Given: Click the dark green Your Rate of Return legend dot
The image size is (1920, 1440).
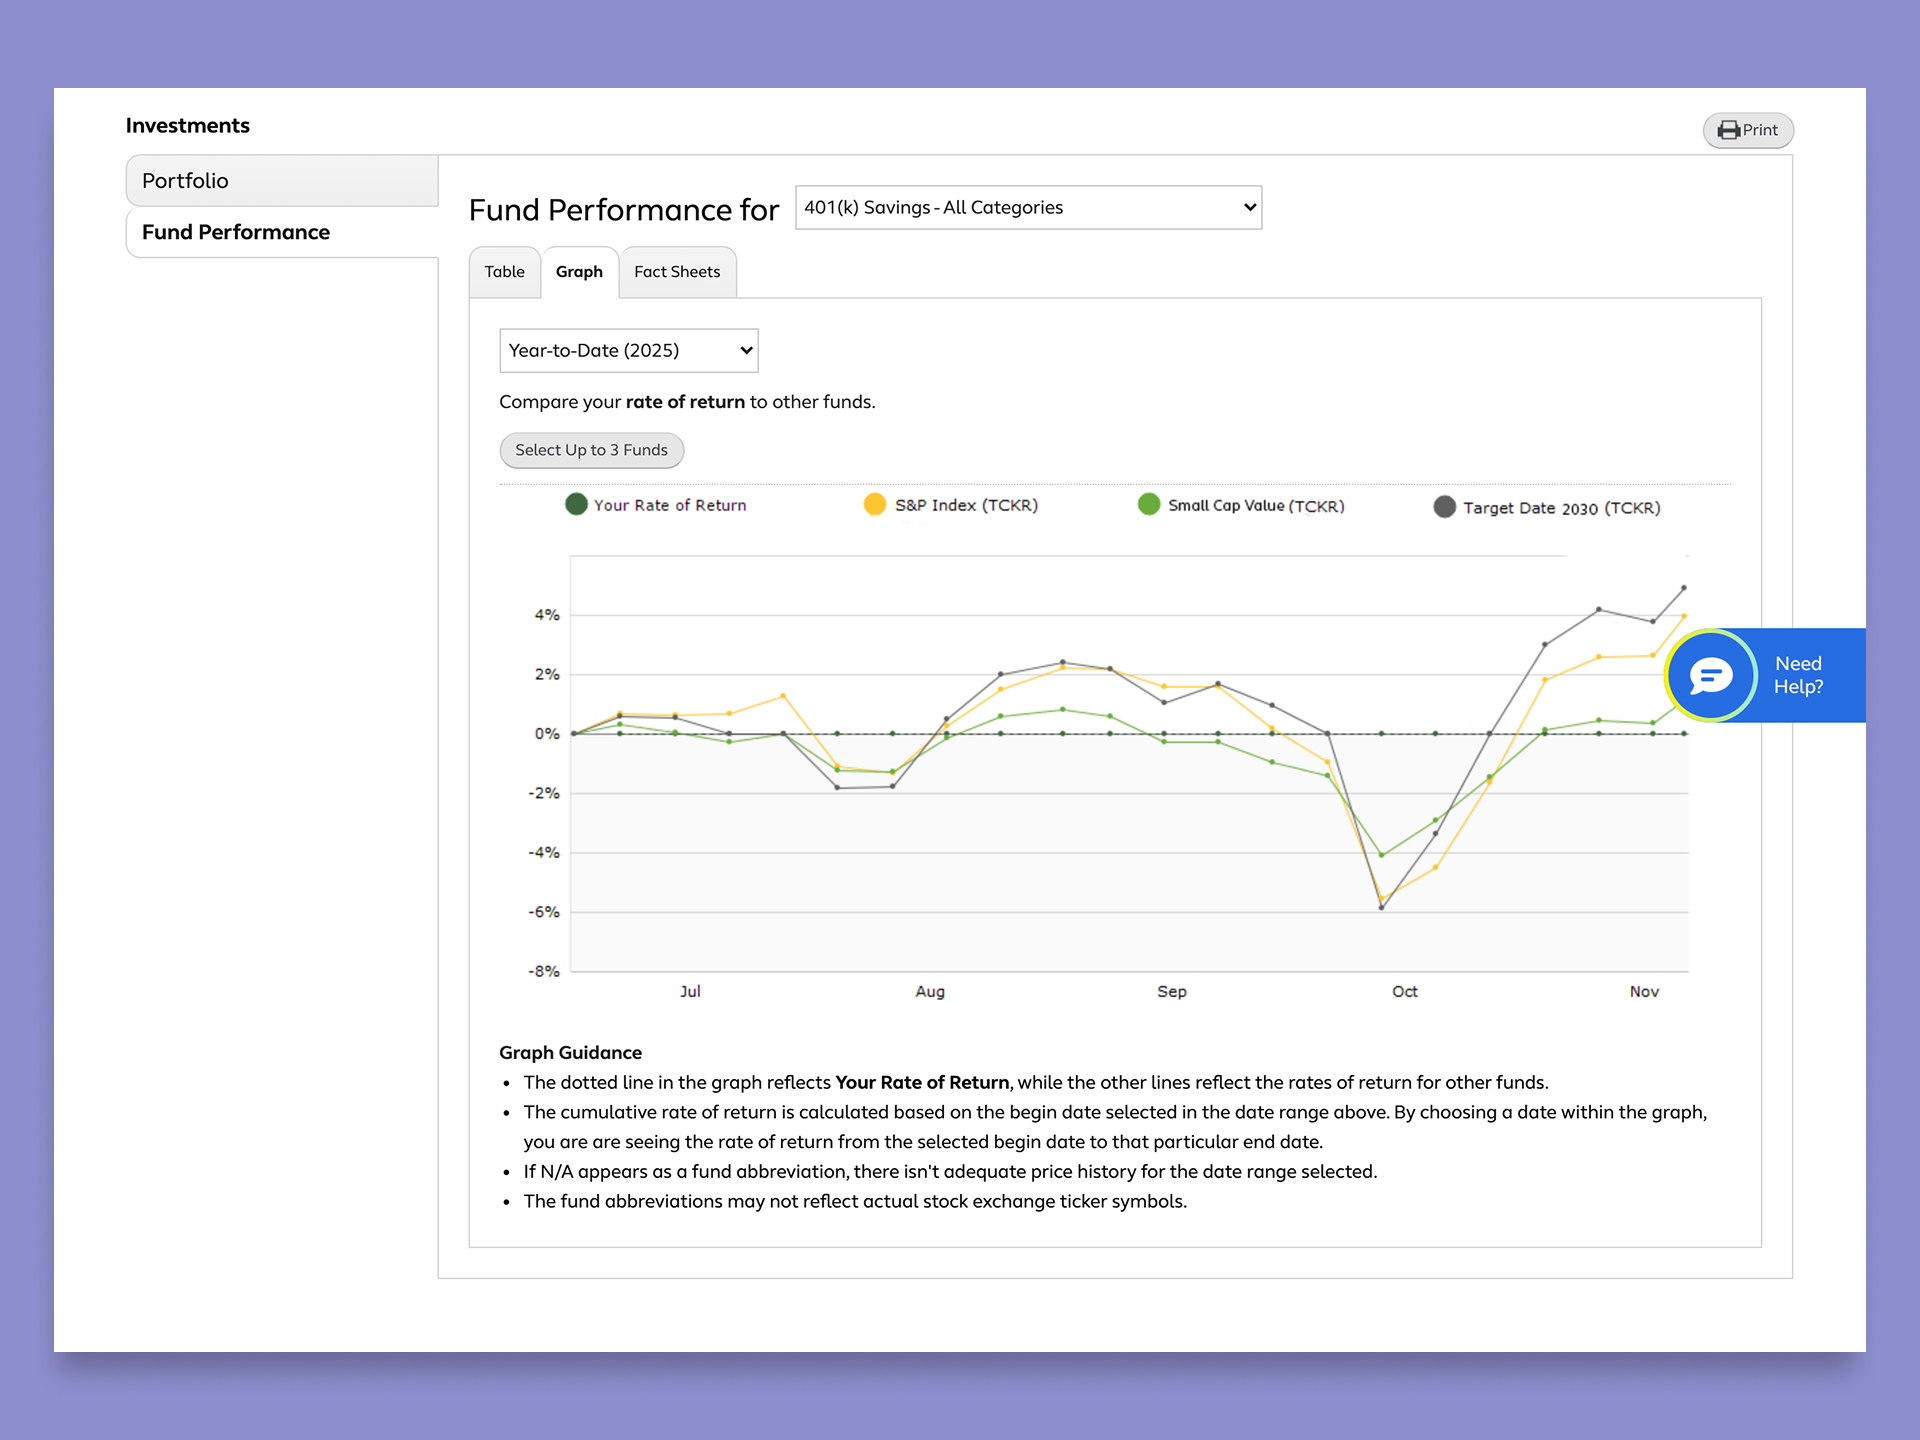Looking at the screenshot, I should point(576,504).
